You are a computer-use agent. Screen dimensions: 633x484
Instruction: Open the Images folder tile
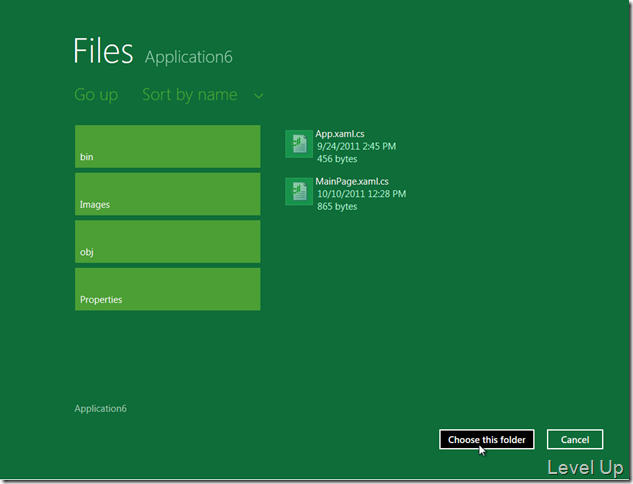tap(168, 194)
